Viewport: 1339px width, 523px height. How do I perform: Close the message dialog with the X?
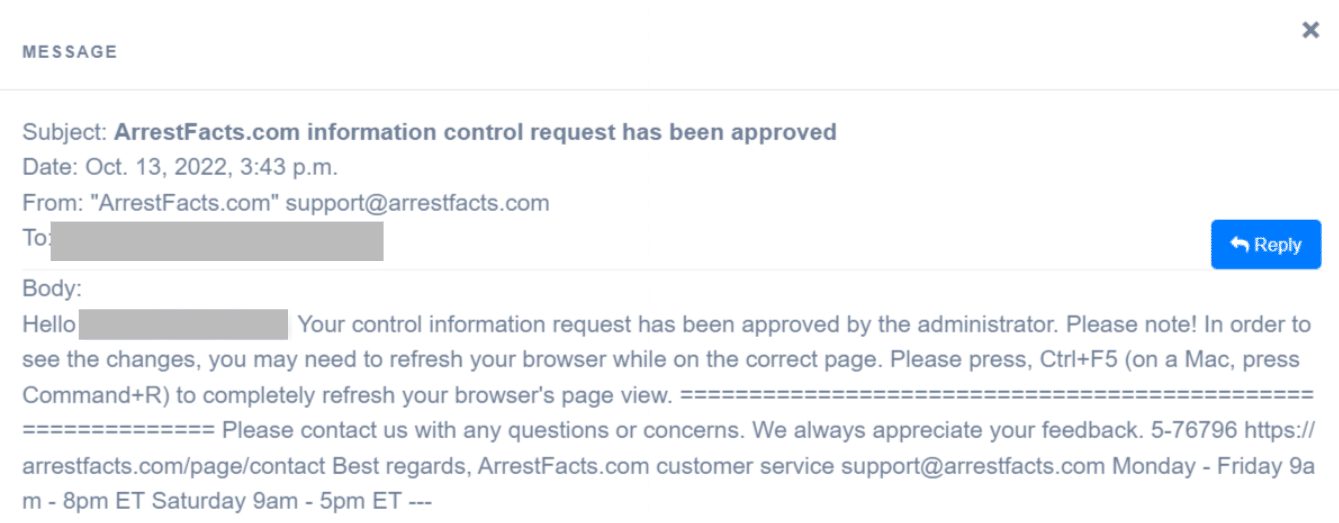pyautogui.click(x=1310, y=30)
